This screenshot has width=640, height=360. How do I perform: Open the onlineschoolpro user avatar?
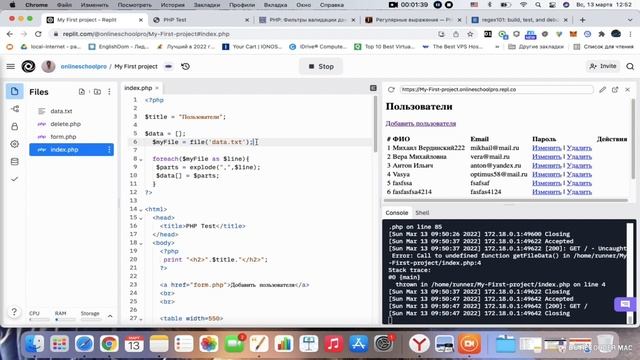[48, 66]
